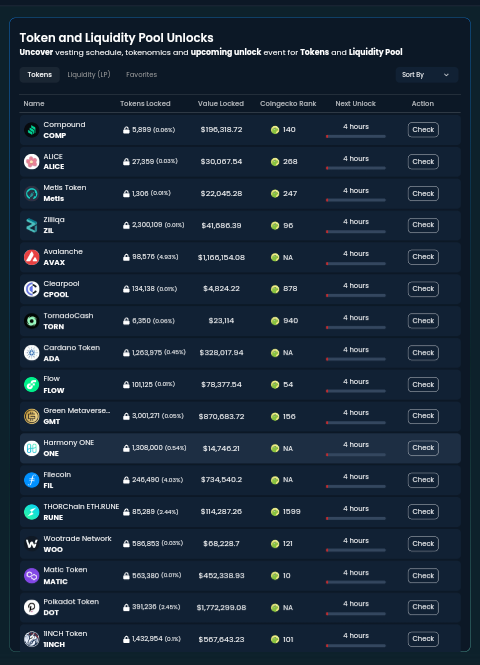Click the Value Locked column header
The height and width of the screenshot is (665, 480).
click(221, 103)
